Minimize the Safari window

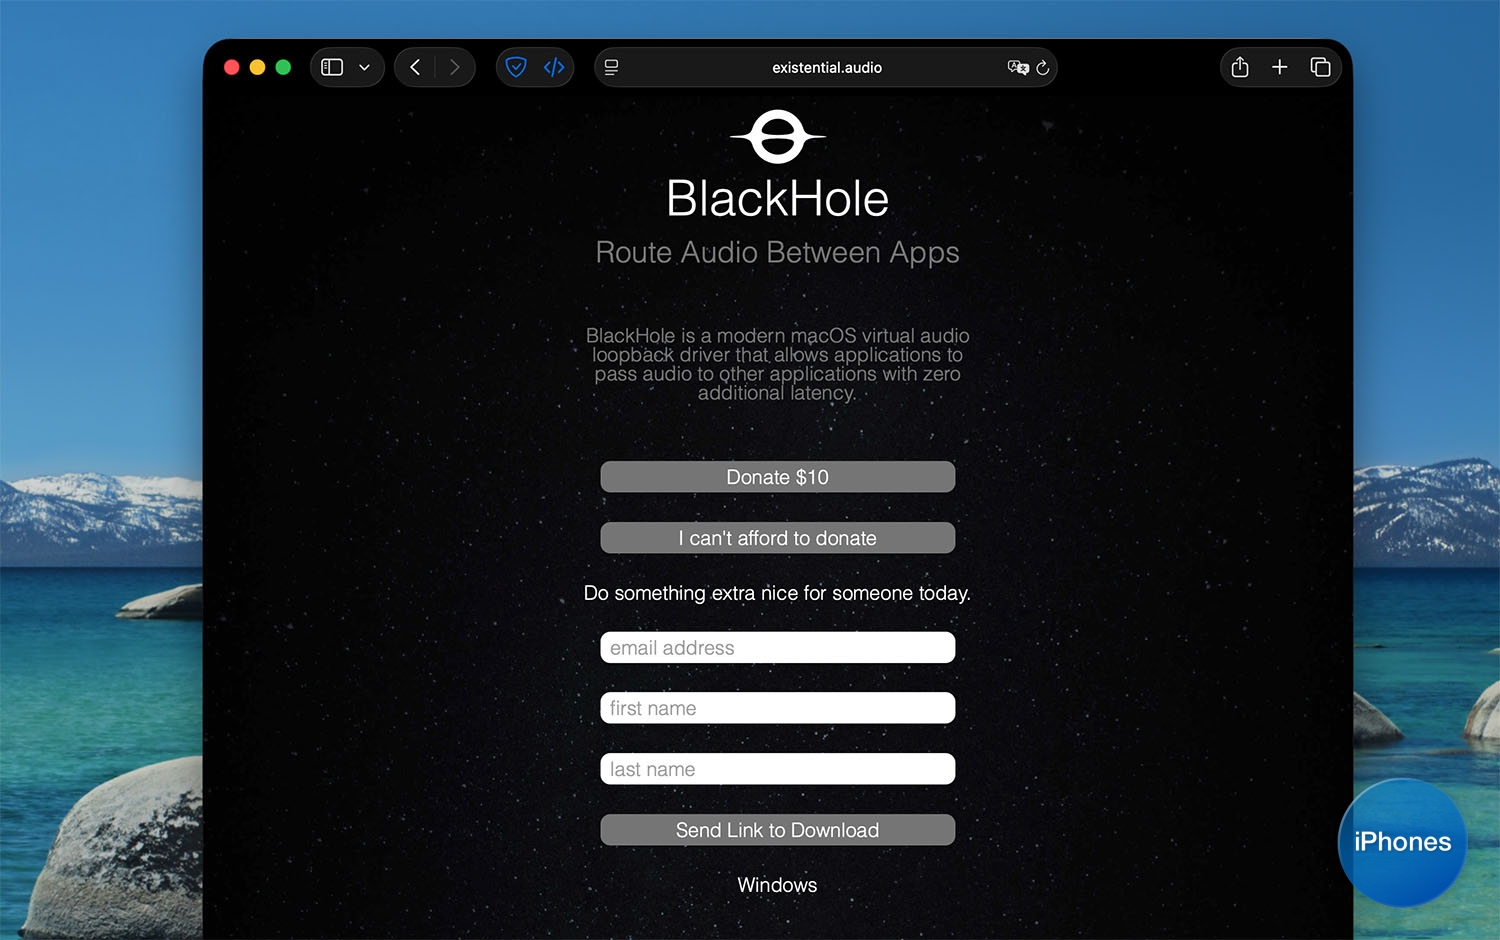[257, 67]
